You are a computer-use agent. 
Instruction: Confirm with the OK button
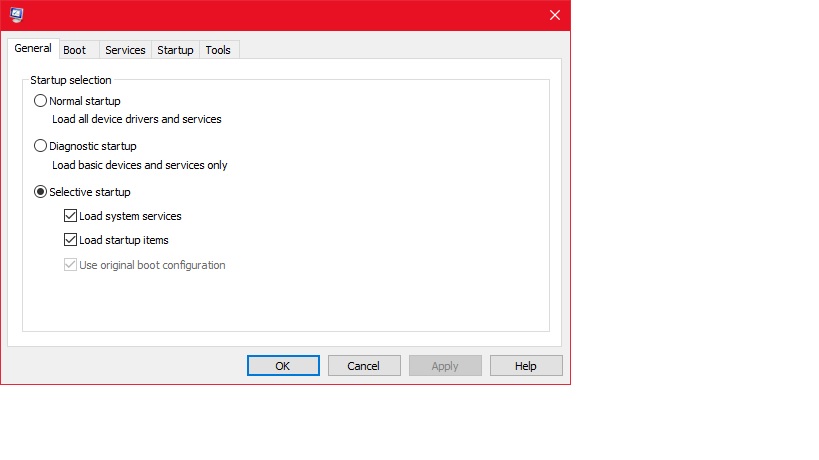click(x=283, y=365)
